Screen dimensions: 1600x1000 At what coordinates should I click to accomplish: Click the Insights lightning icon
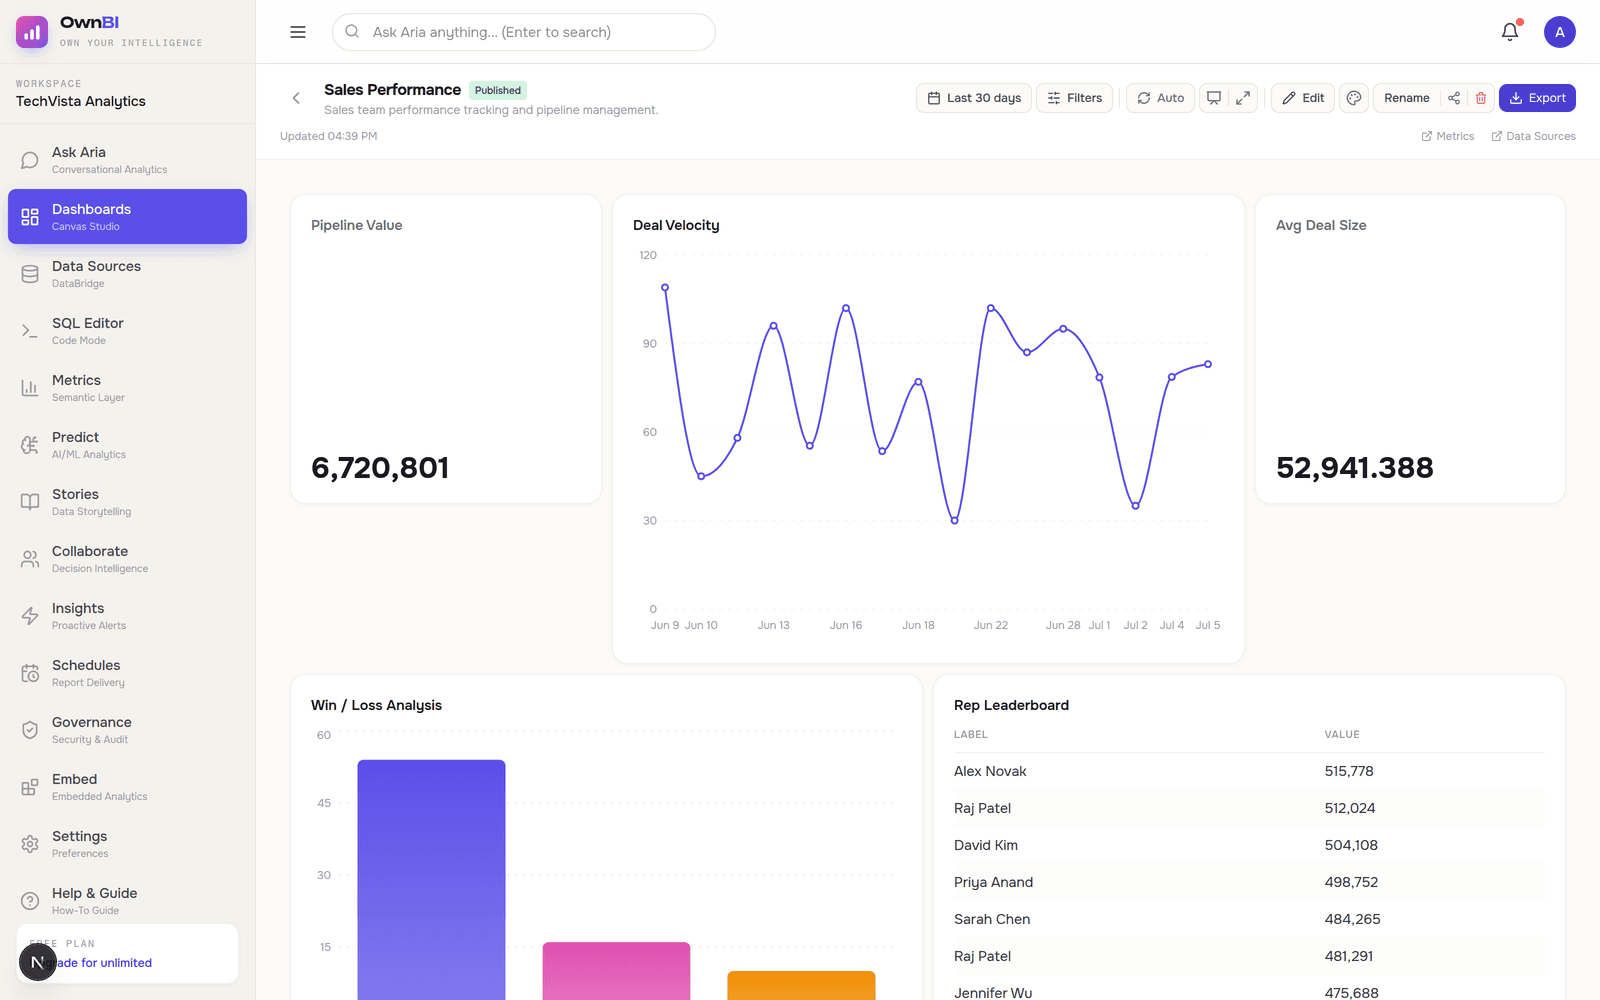pyautogui.click(x=30, y=616)
